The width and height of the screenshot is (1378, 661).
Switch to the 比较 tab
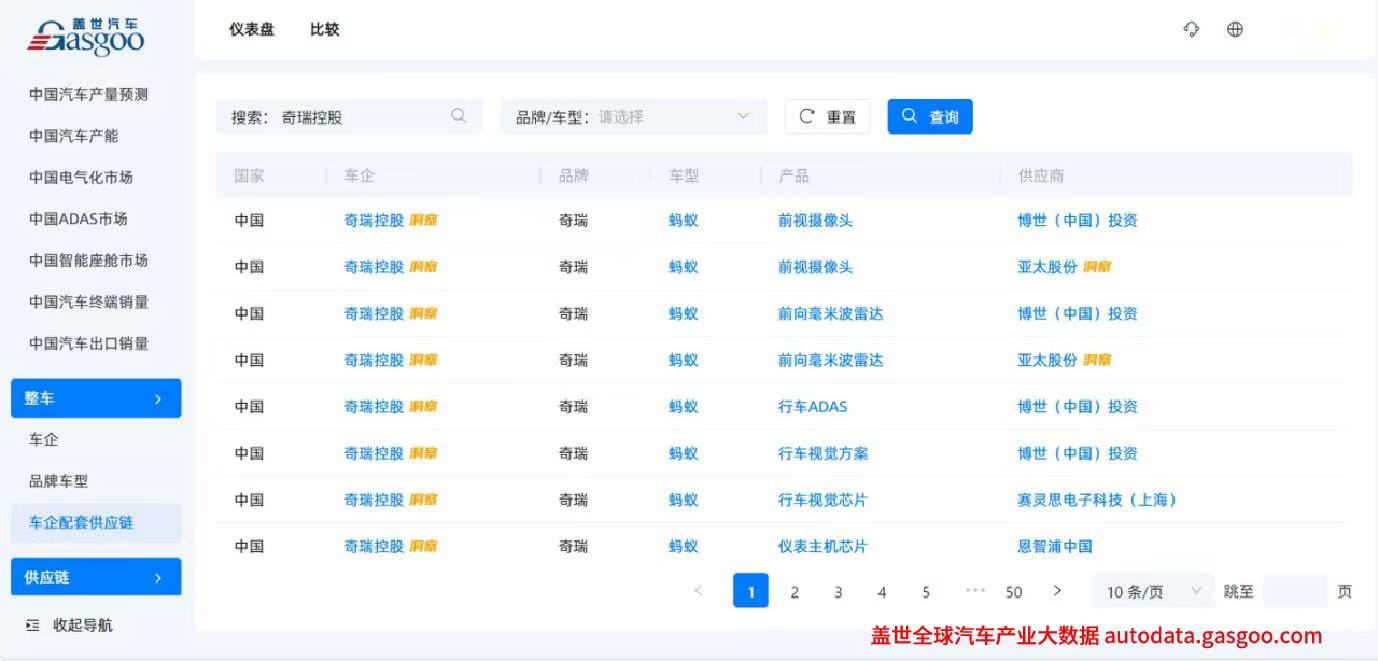[x=323, y=30]
